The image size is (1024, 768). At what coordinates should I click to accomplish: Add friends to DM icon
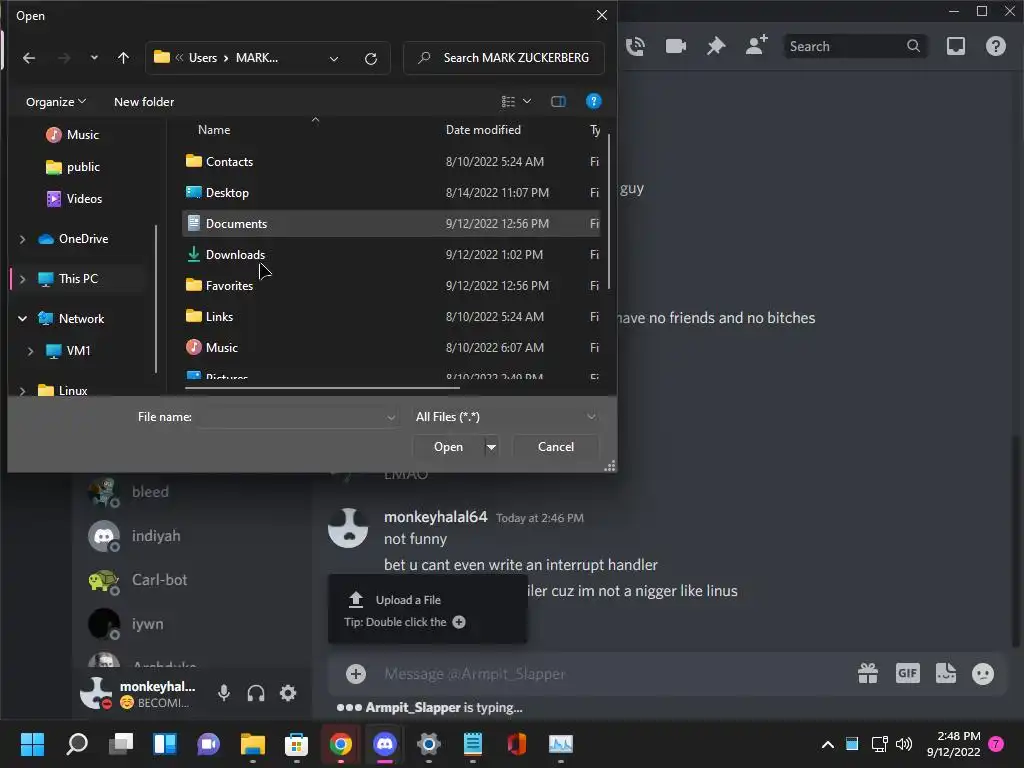(756, 46)
